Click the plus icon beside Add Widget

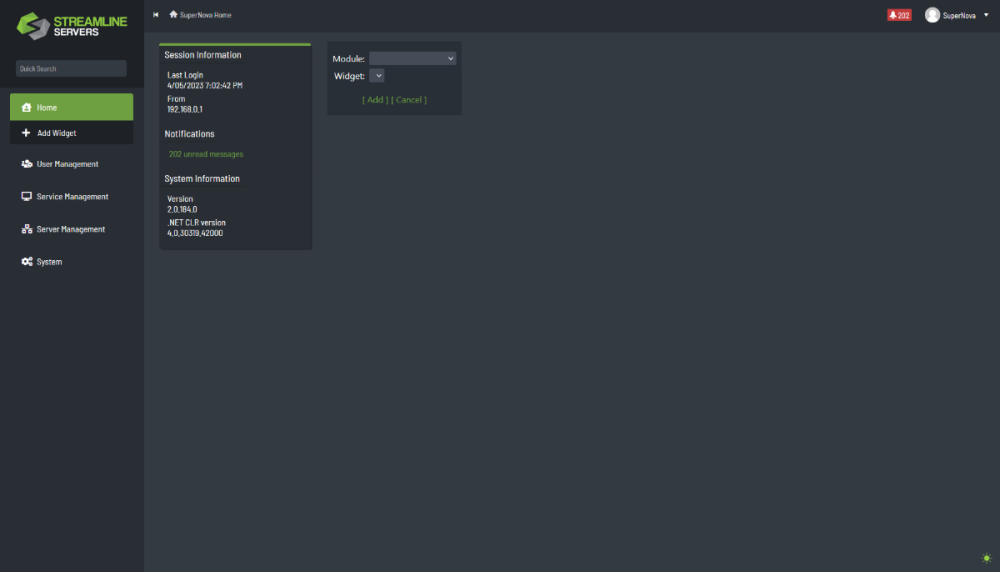(26, 133)
